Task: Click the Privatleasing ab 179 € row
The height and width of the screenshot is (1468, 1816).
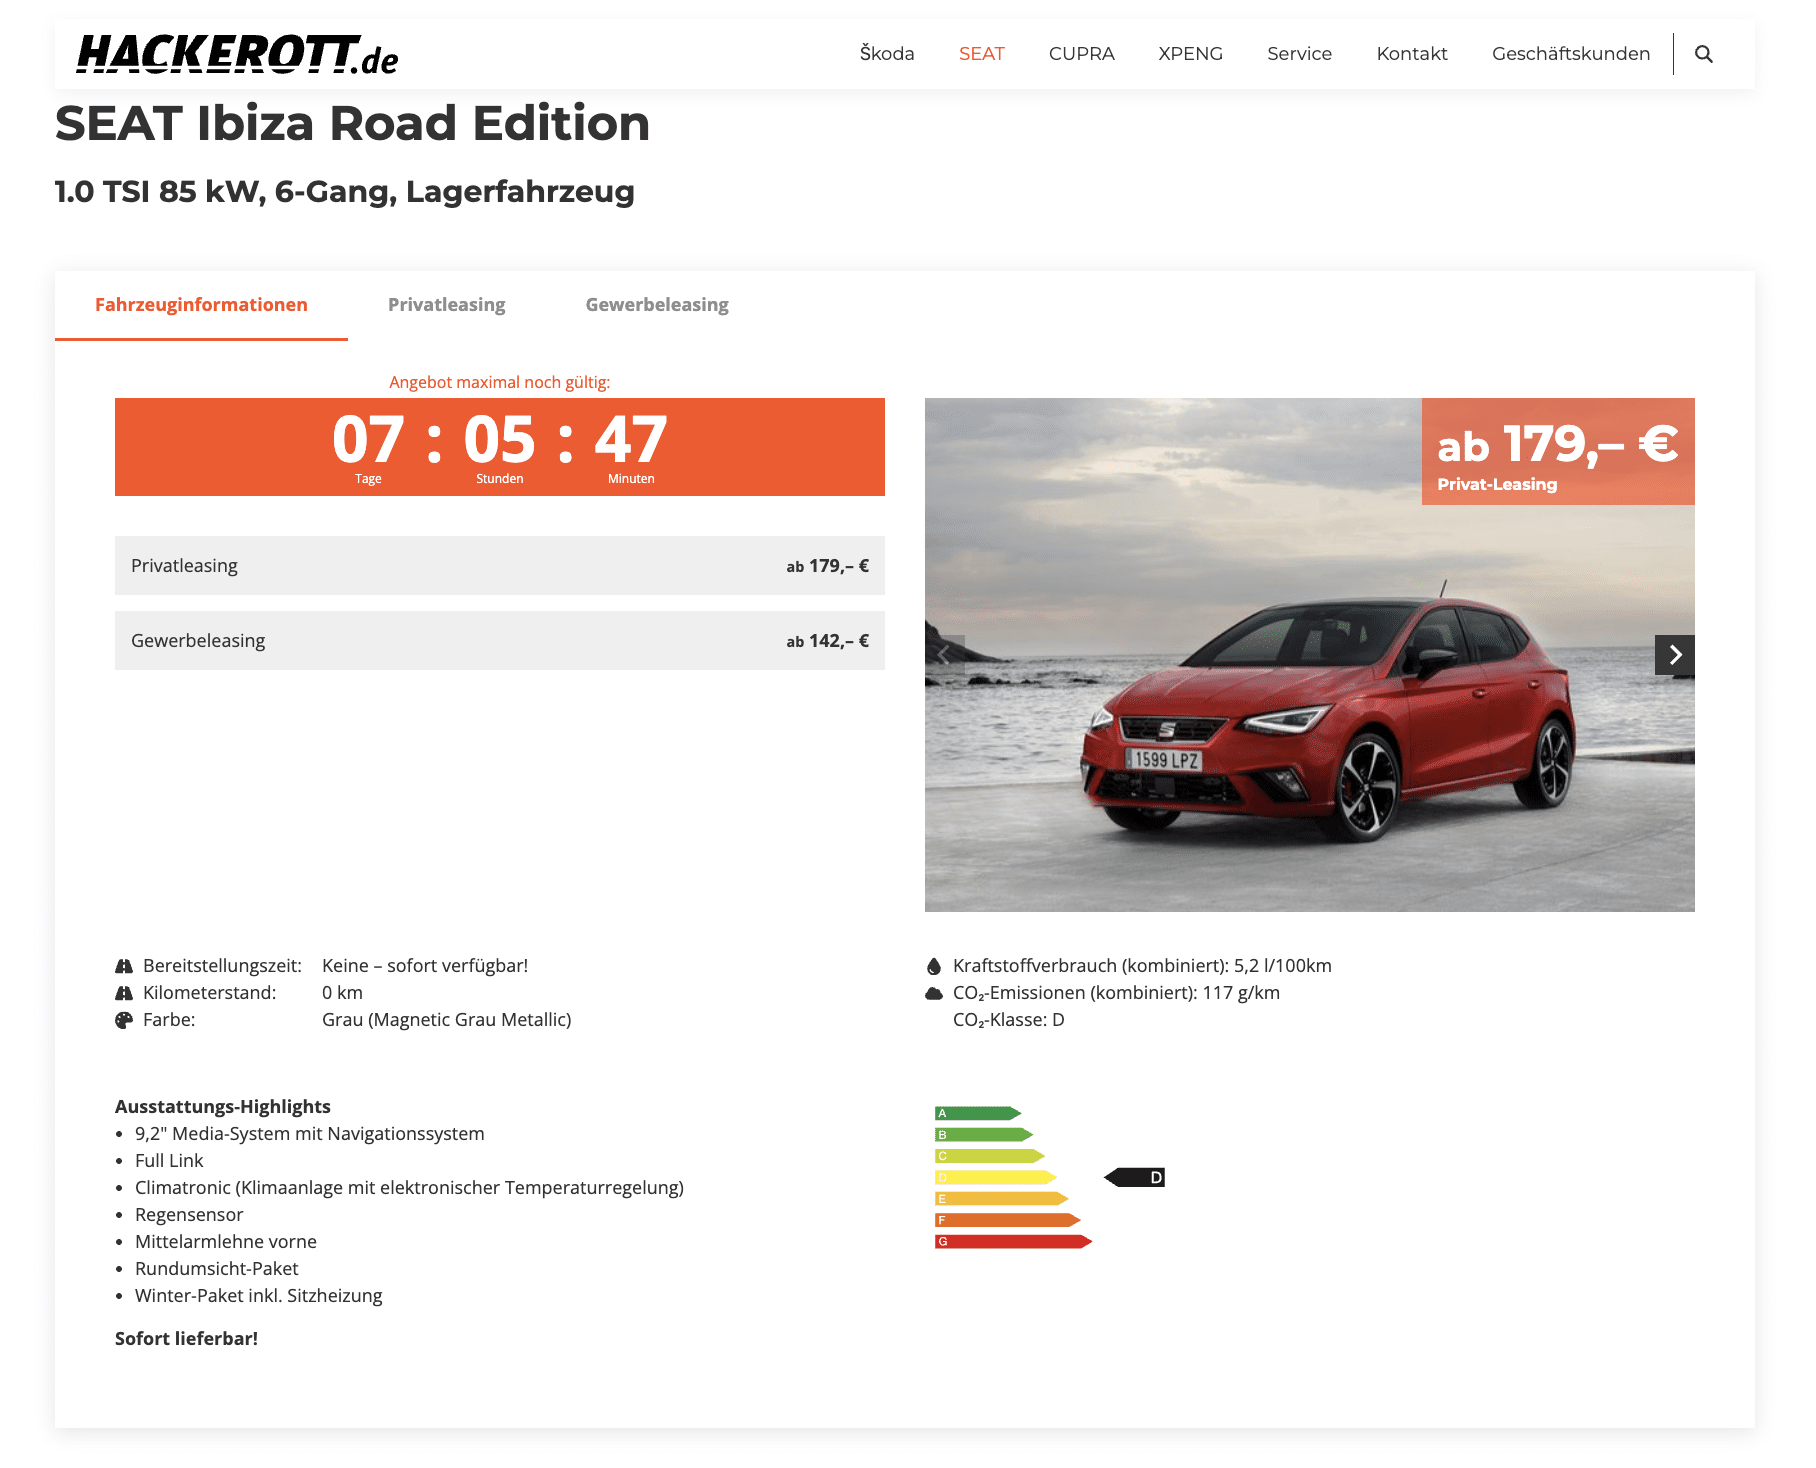Action: [x=500, y=566]
